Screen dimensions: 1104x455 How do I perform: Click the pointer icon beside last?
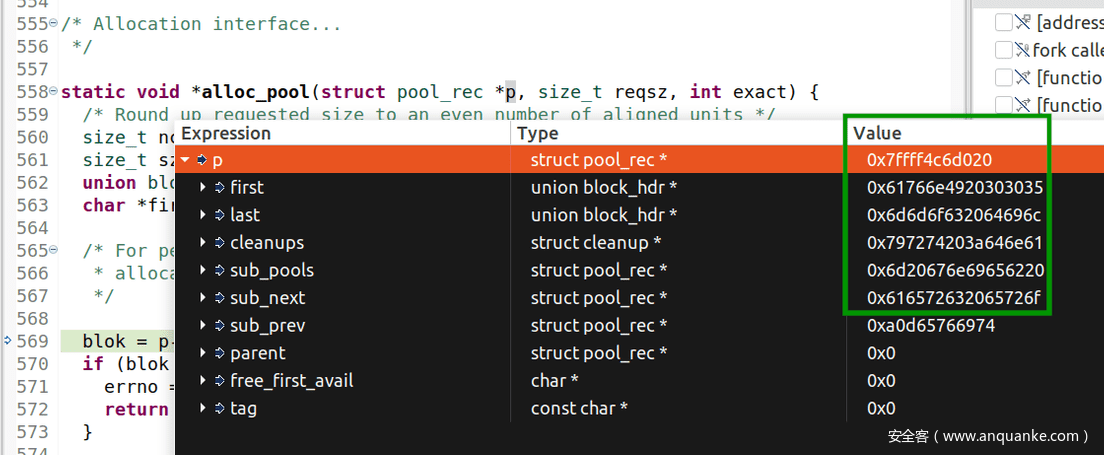coord(220,215)
